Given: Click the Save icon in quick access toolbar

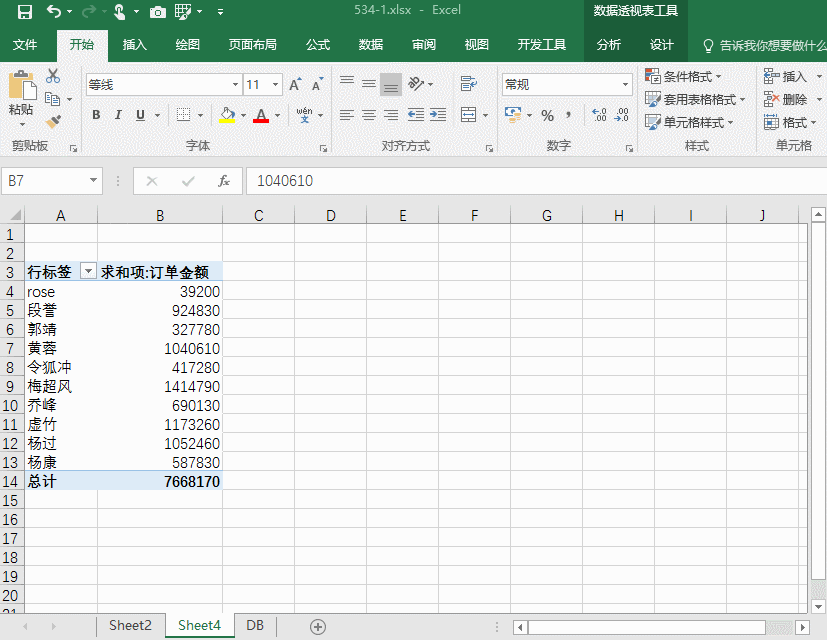Looking at the screenshot, I should pyautogui.click(x=25, y=12).
